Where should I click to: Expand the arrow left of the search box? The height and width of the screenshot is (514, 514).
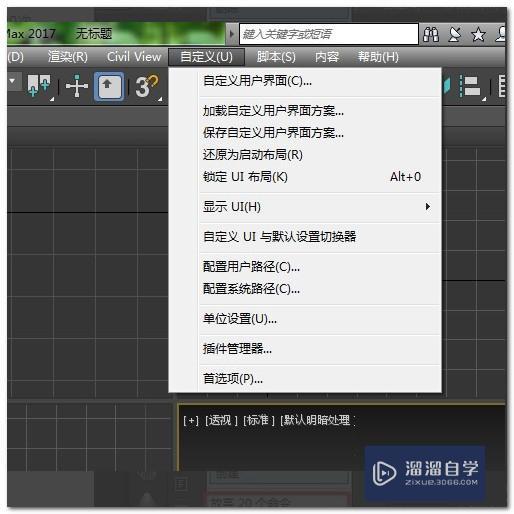(231, 34)
